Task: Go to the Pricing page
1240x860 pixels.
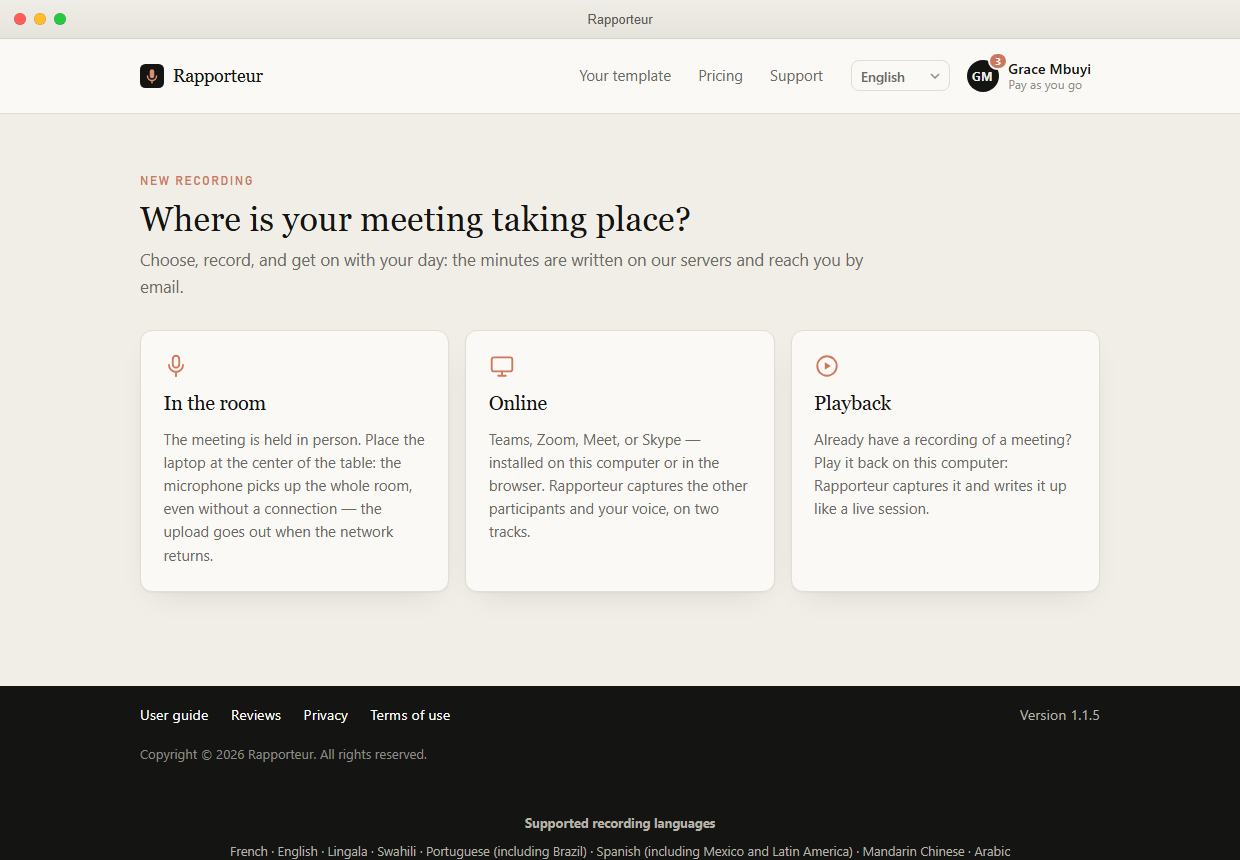Action: click(720, 76)
